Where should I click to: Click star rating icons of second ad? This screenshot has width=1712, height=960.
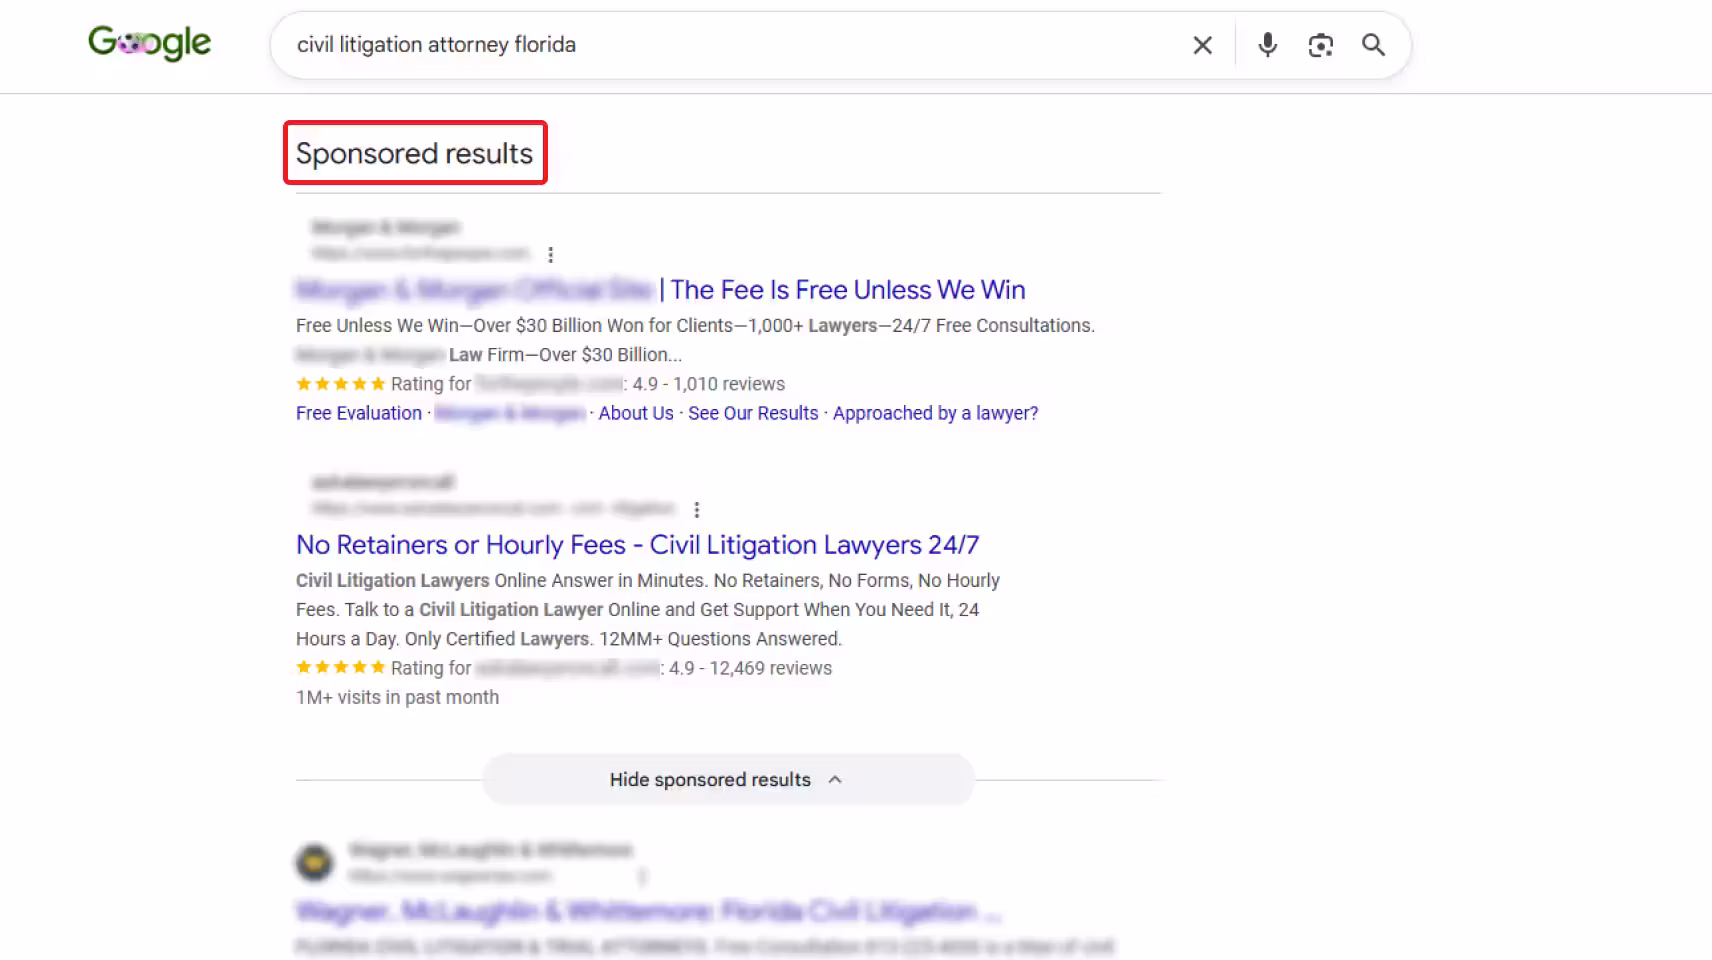point(340,667)
